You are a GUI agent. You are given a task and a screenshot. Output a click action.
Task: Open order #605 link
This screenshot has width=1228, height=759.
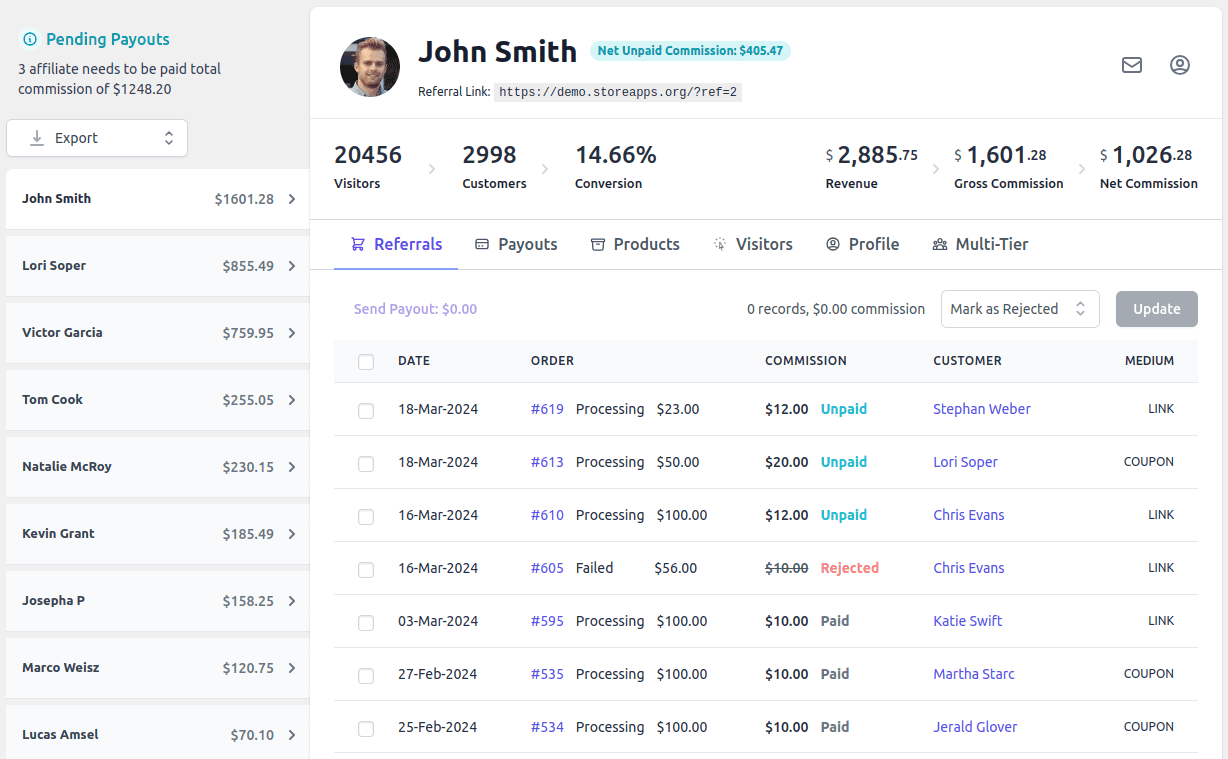click(547, 568)
